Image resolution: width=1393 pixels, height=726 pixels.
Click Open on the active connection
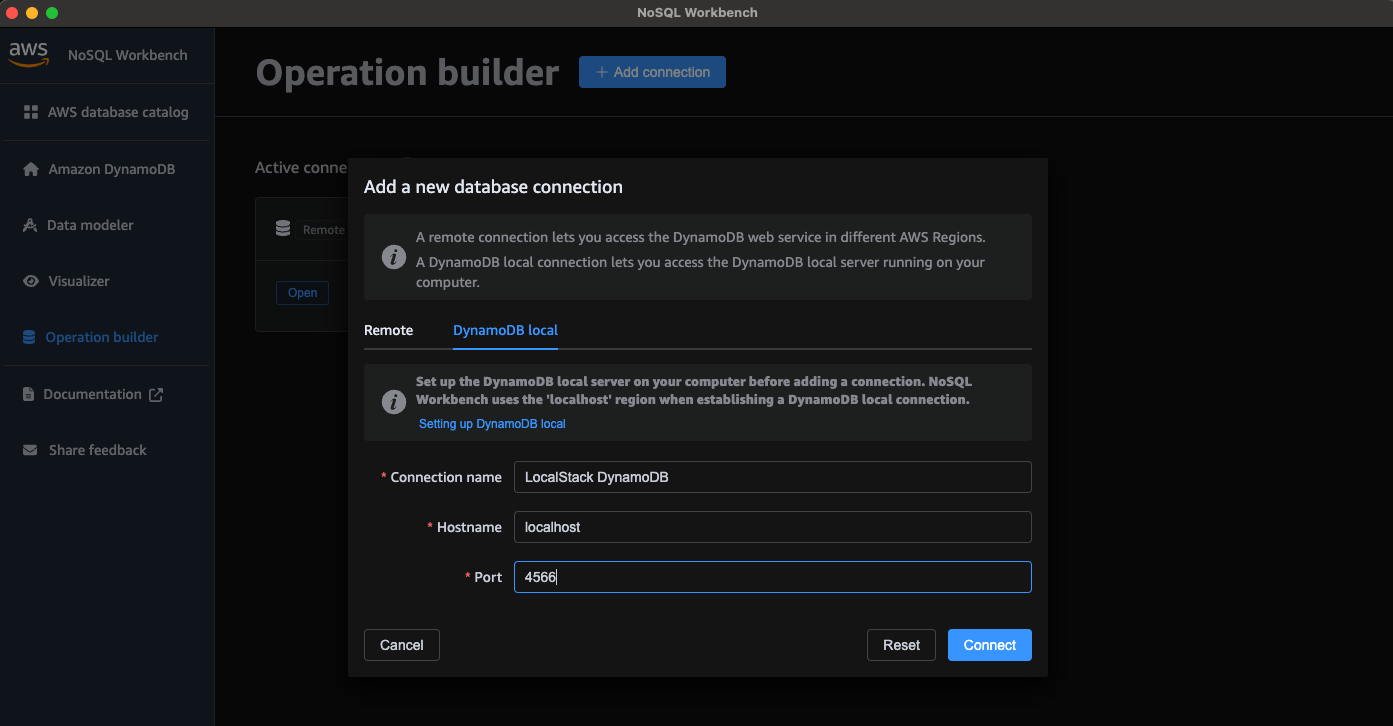302,293
